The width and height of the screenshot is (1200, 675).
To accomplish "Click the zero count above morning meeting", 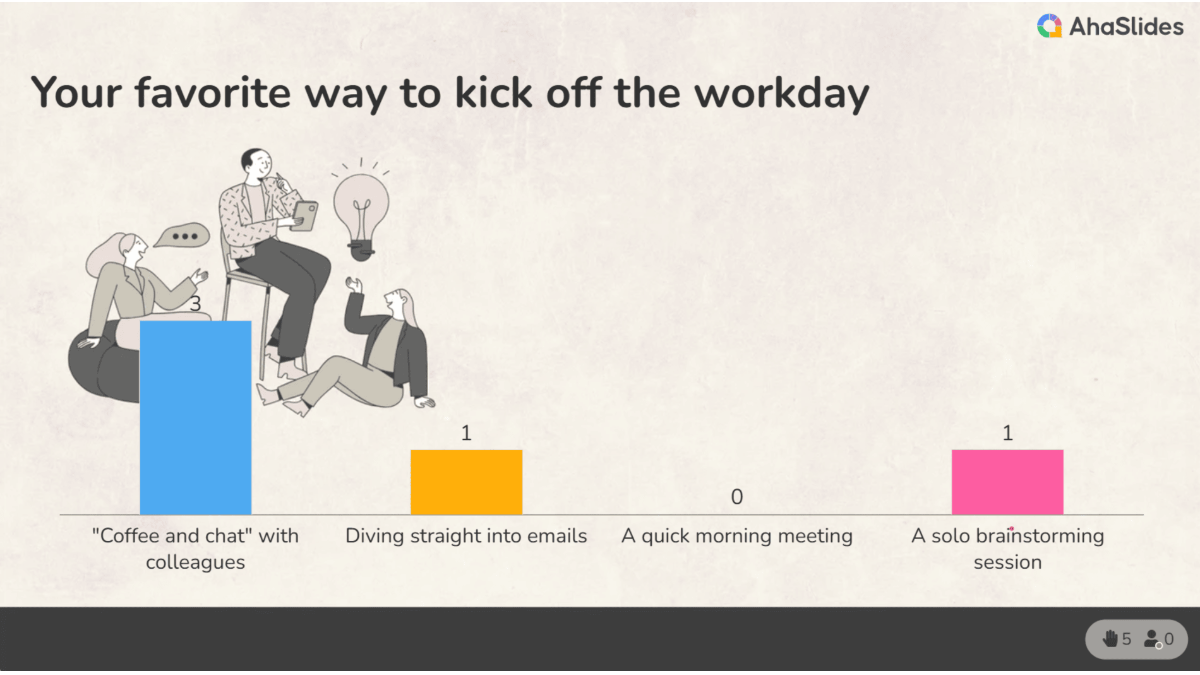I will click(737, 497).
